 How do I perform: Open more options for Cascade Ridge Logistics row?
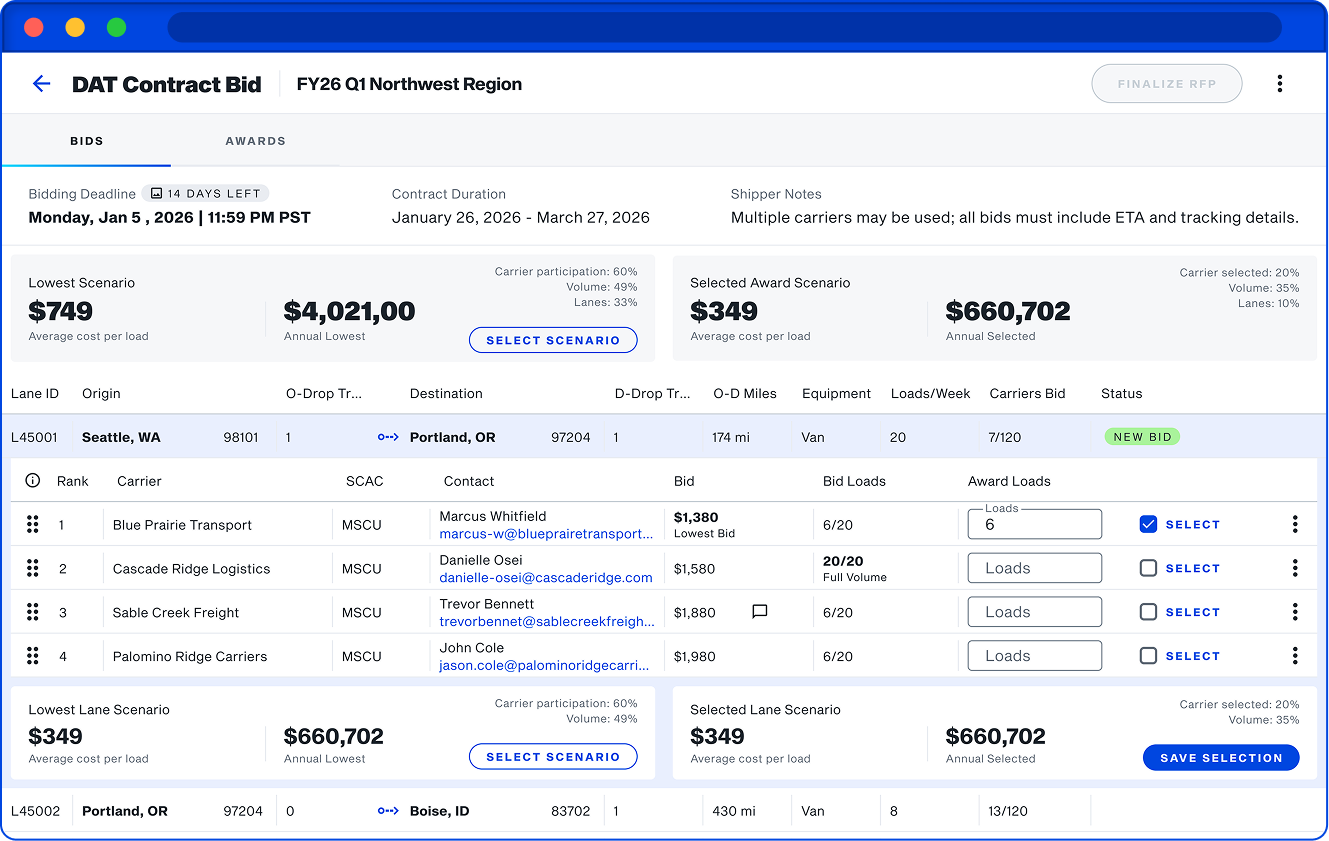pos(1295,568)
